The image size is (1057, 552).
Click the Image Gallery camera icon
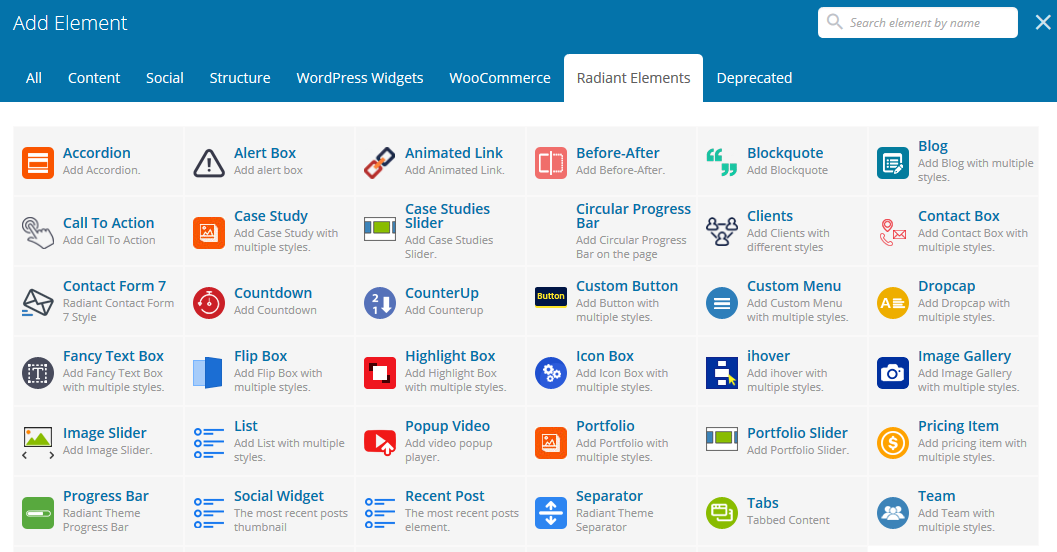(x=893, y=372)
